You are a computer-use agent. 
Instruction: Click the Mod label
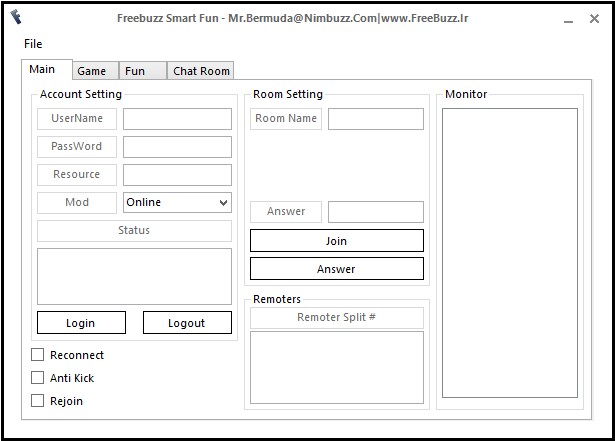pos(77,202)
